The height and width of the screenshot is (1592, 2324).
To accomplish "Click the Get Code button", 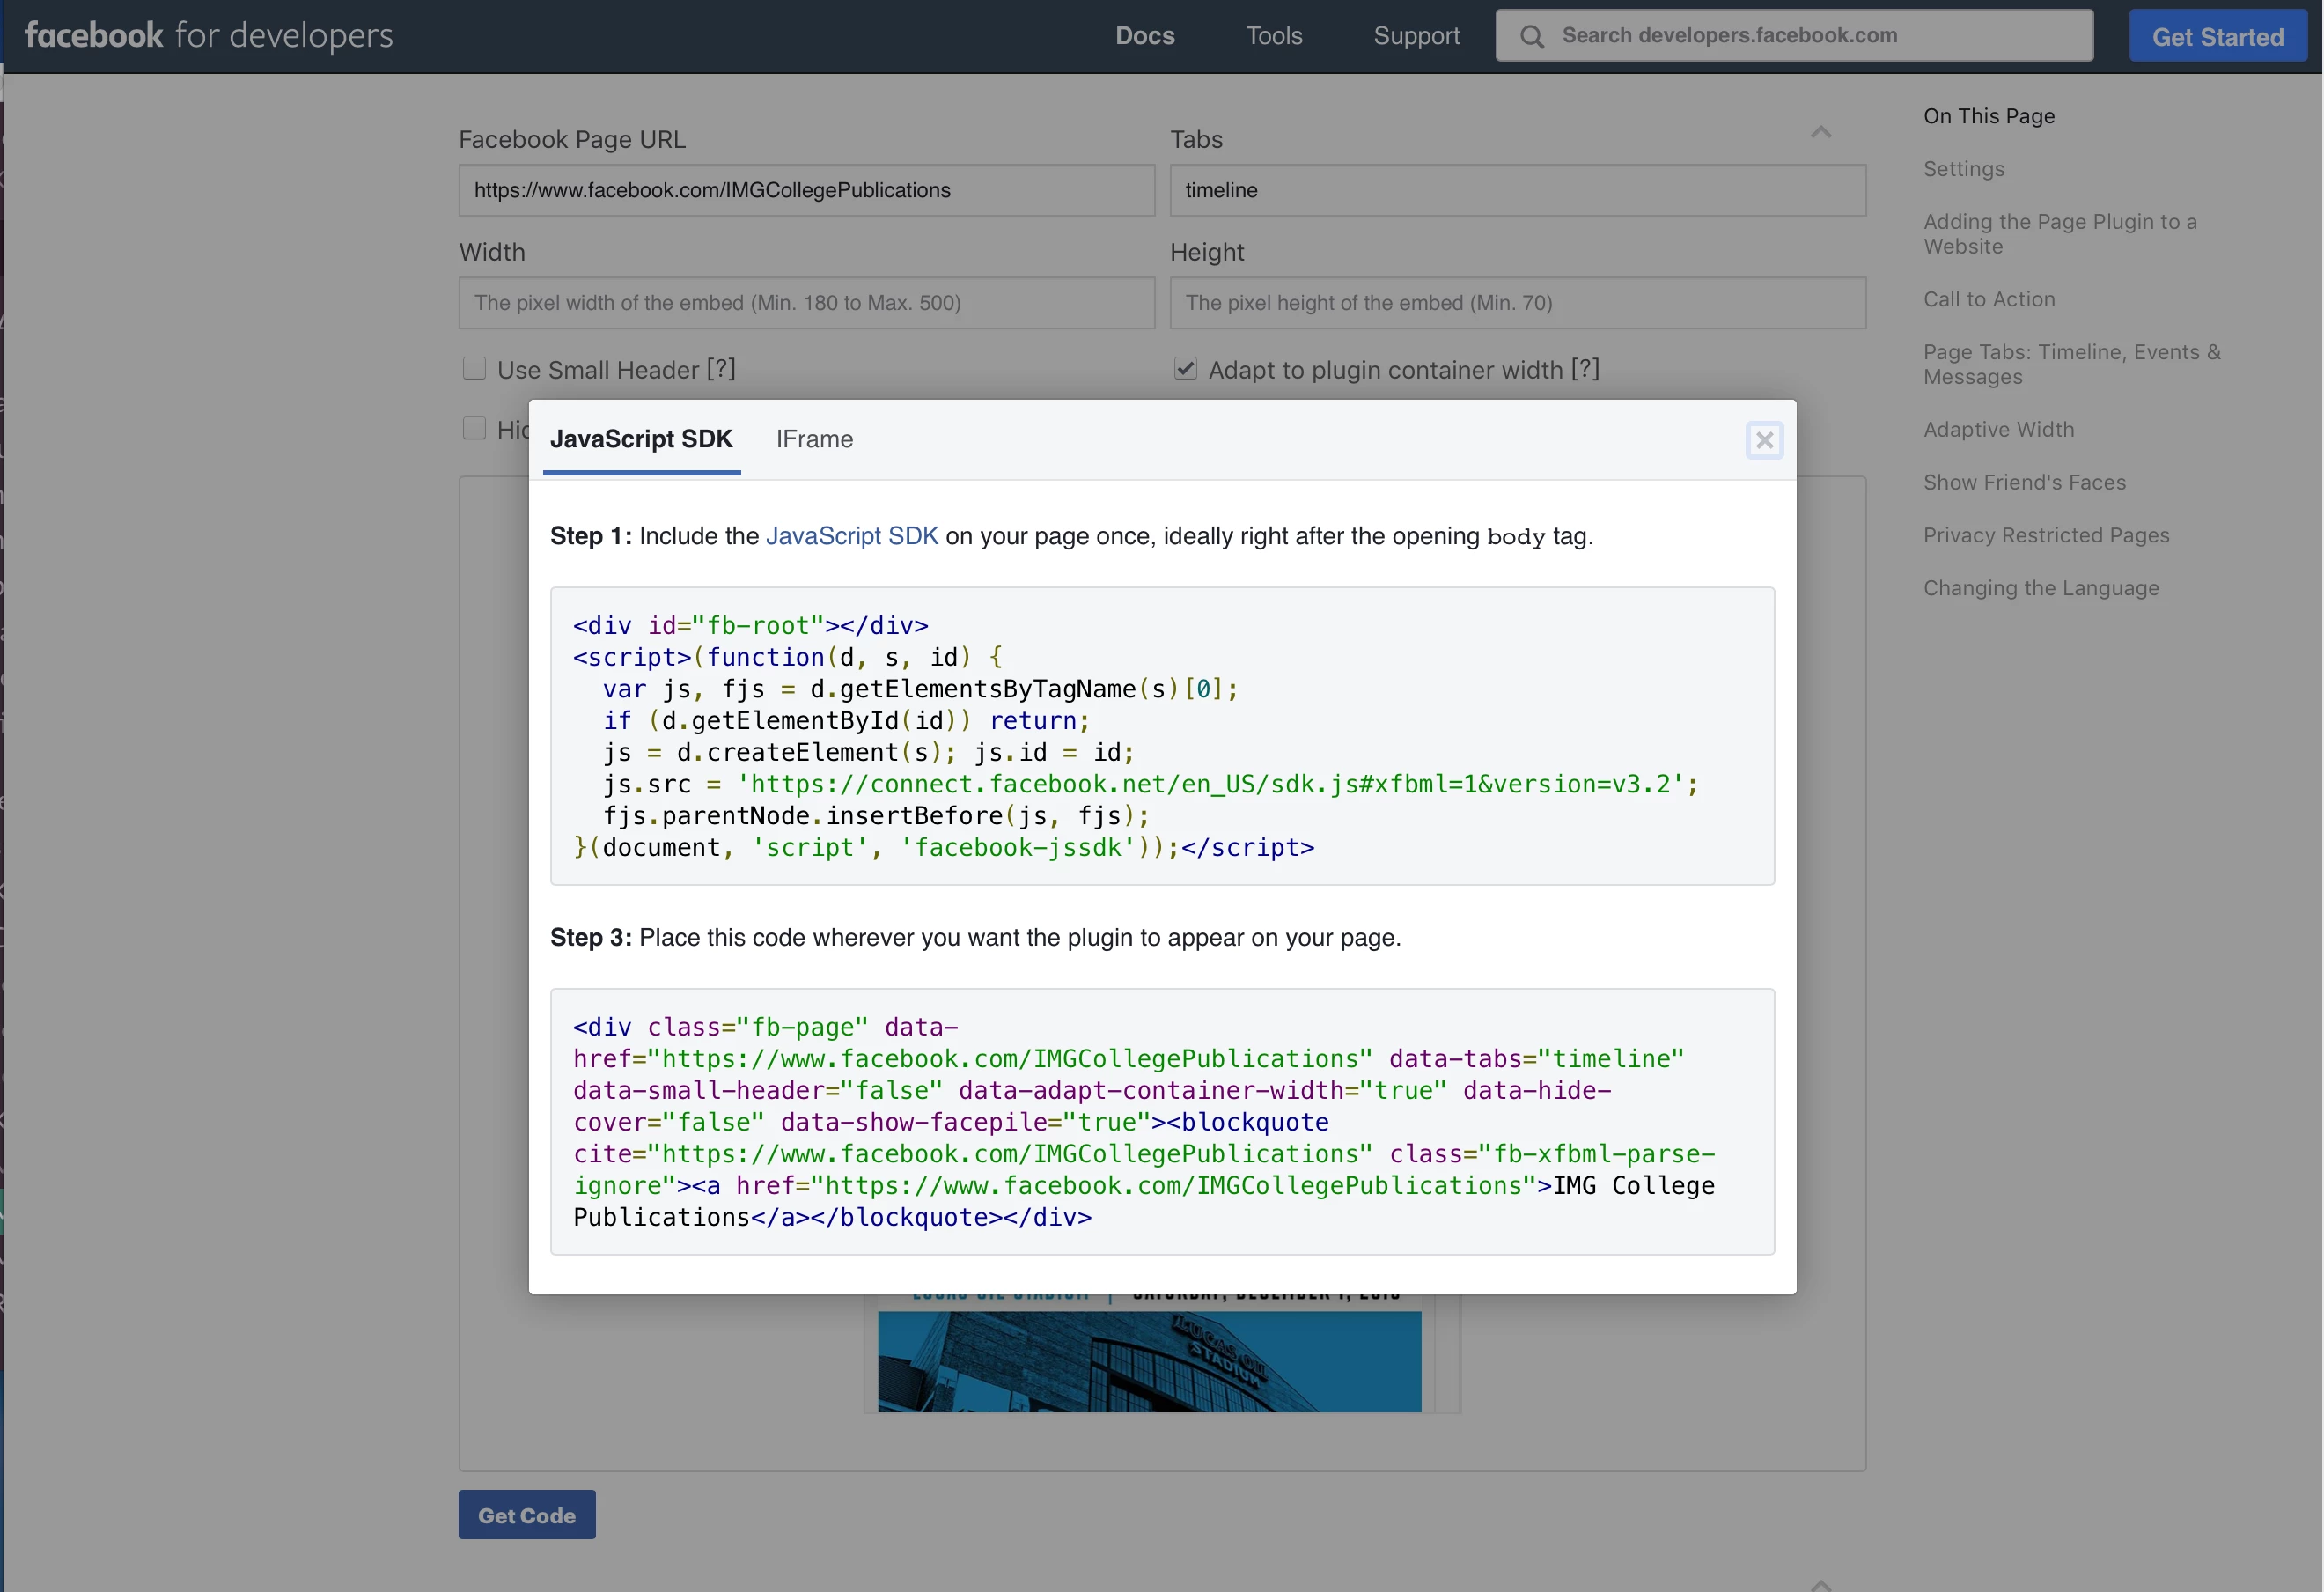I will [x=526, y=1514].
